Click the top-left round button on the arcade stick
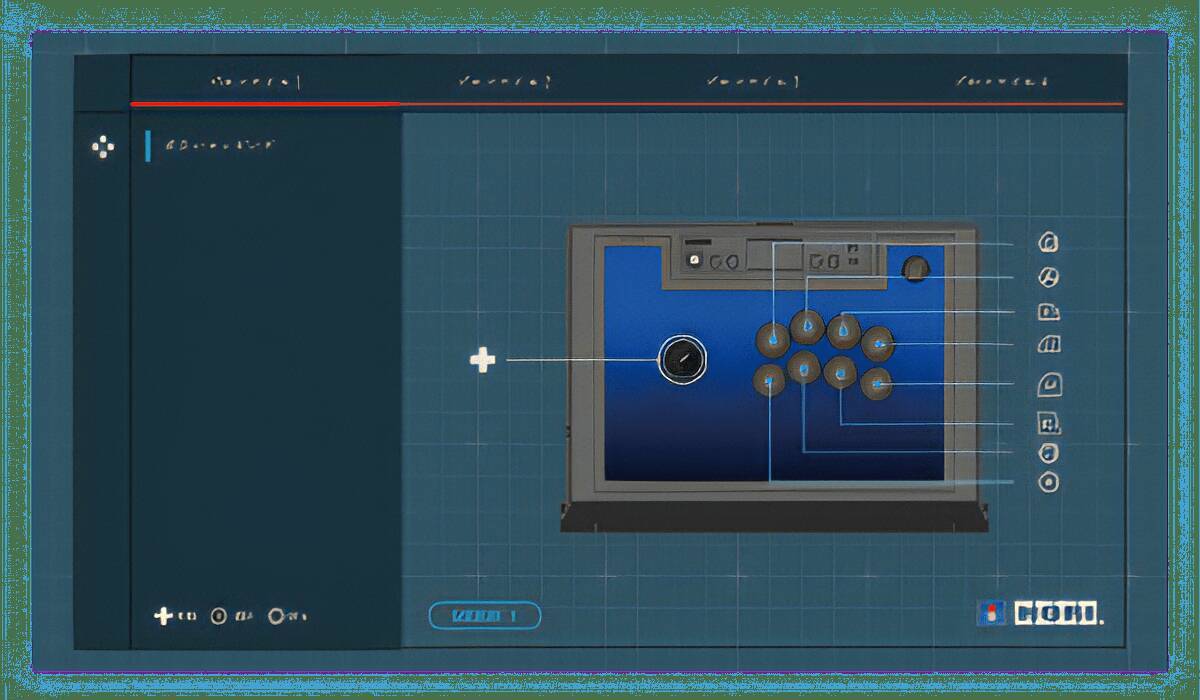The width and height of the screenshot is (1200, 700). click(x=772, y=339)
